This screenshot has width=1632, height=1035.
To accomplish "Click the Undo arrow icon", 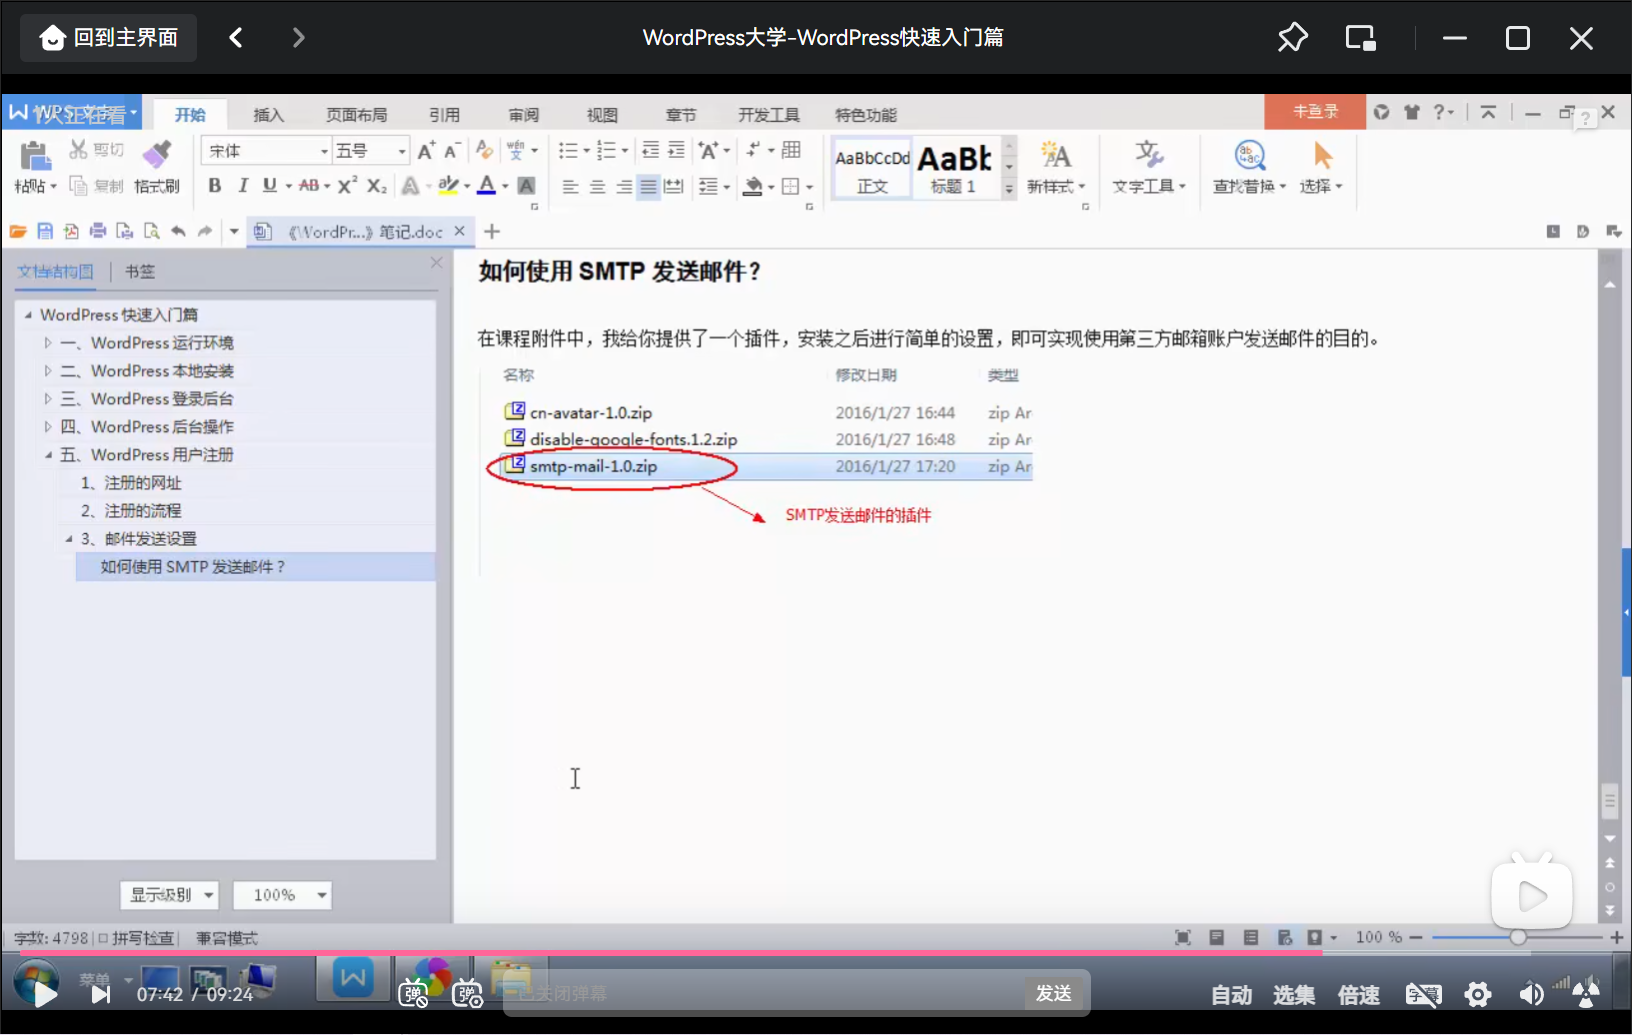I will pyautogui.click(x=178, y=231).
